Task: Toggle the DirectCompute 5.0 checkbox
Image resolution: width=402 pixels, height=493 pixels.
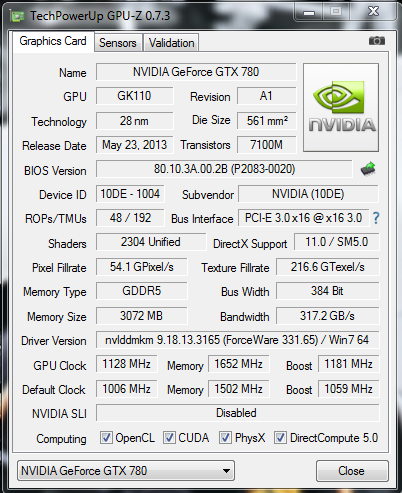Action: [280, 437]
